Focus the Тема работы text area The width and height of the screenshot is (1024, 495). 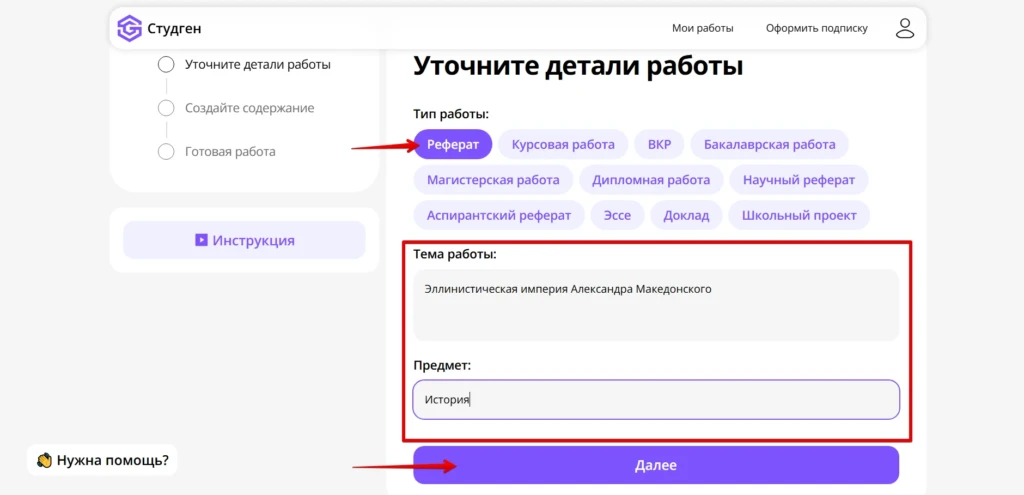(x=656, y=304)
